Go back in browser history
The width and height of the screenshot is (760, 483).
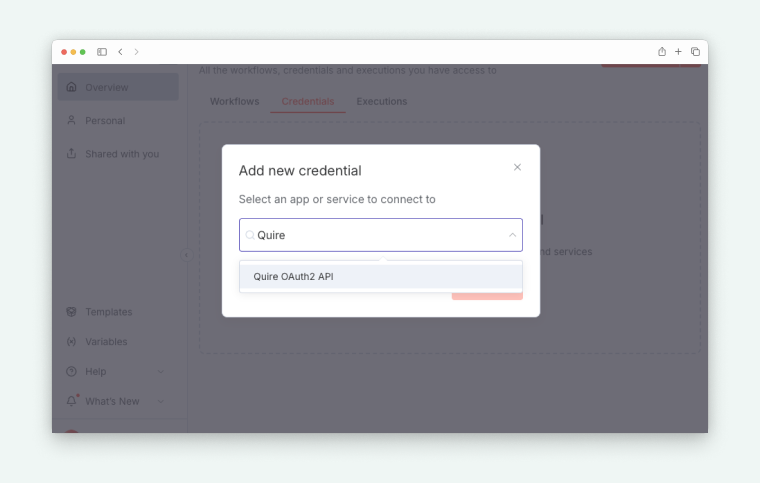point(121,52)
